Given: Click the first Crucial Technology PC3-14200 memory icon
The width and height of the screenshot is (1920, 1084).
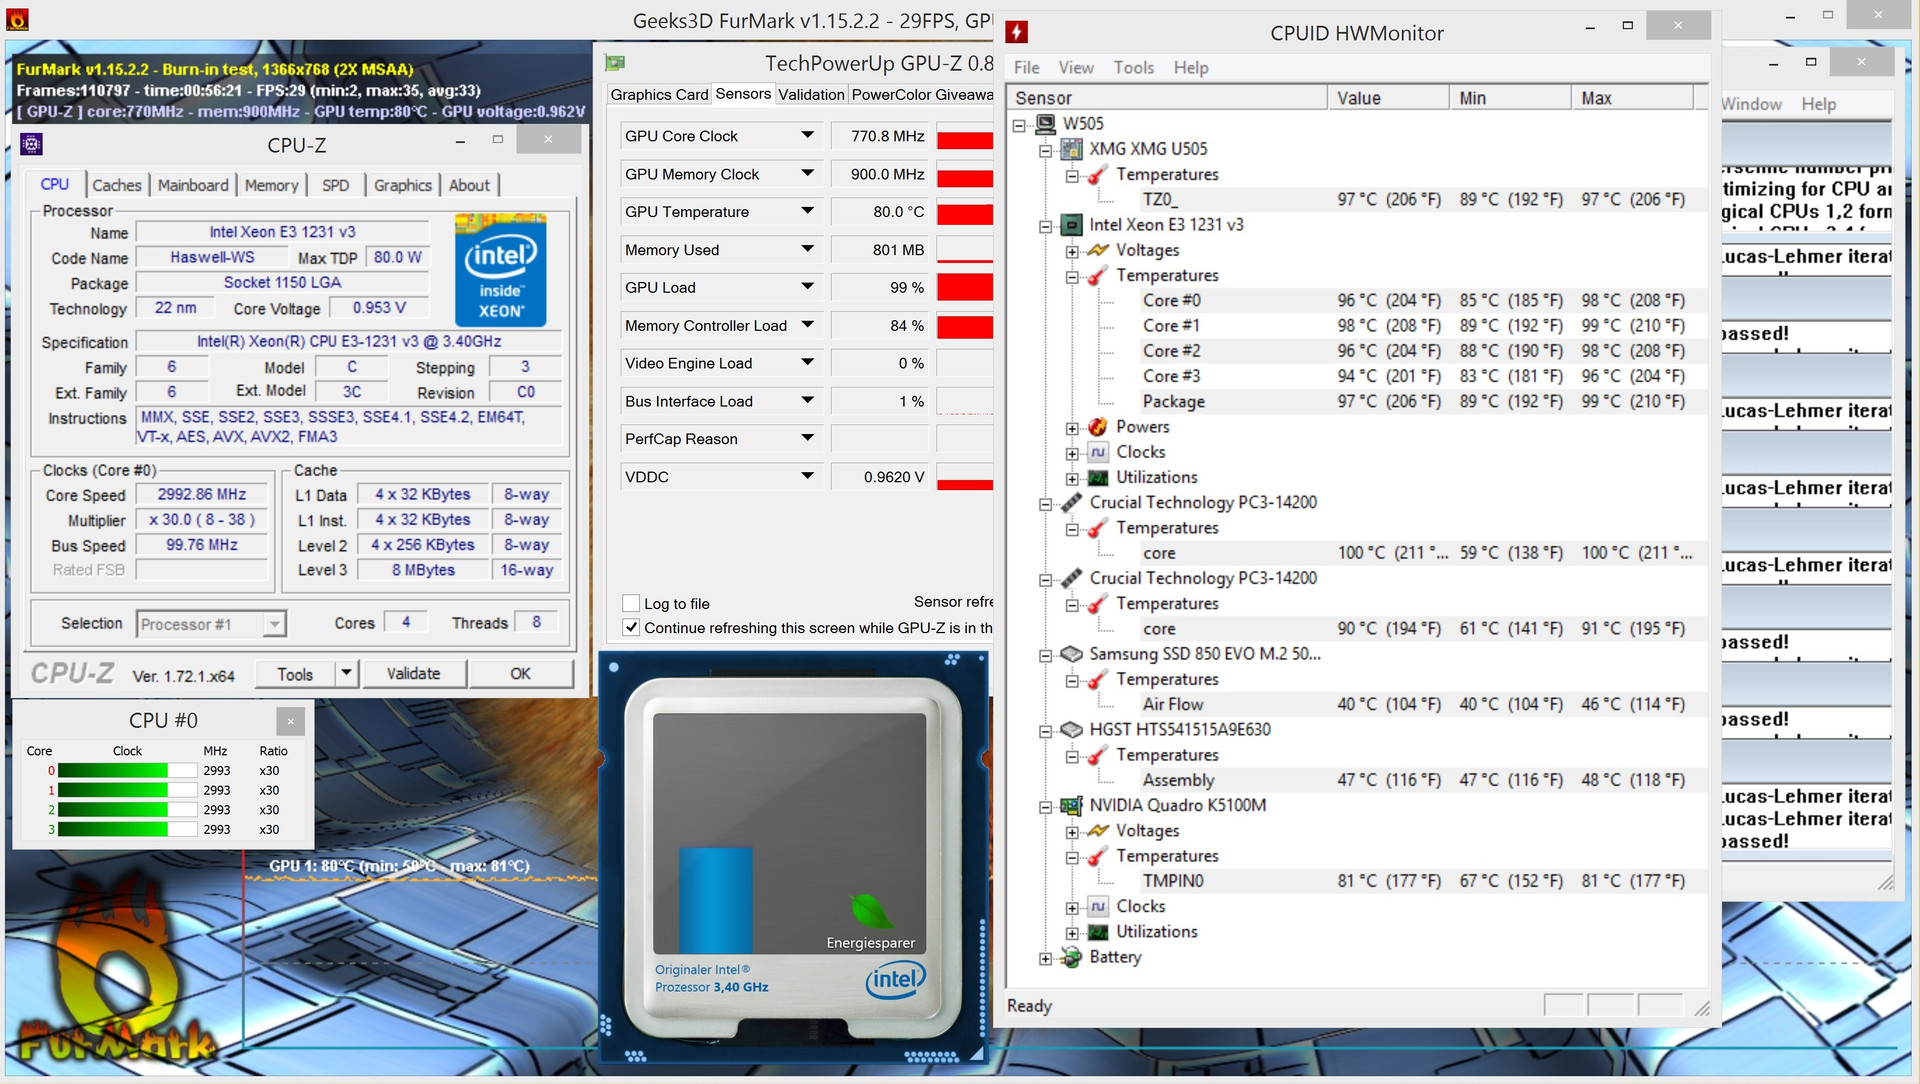Looking at the screenshot, I should [1071, 503].
